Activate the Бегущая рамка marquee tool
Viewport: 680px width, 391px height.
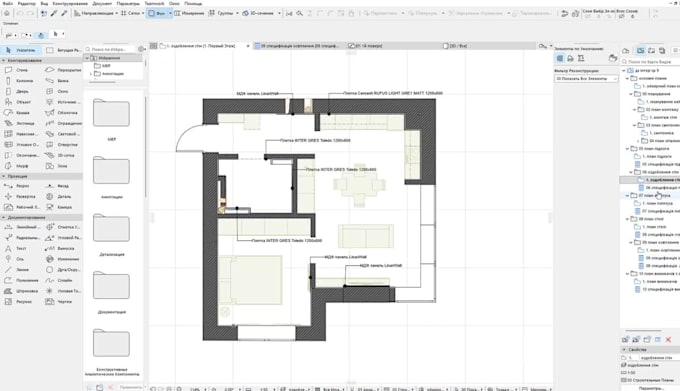point(63,50)
